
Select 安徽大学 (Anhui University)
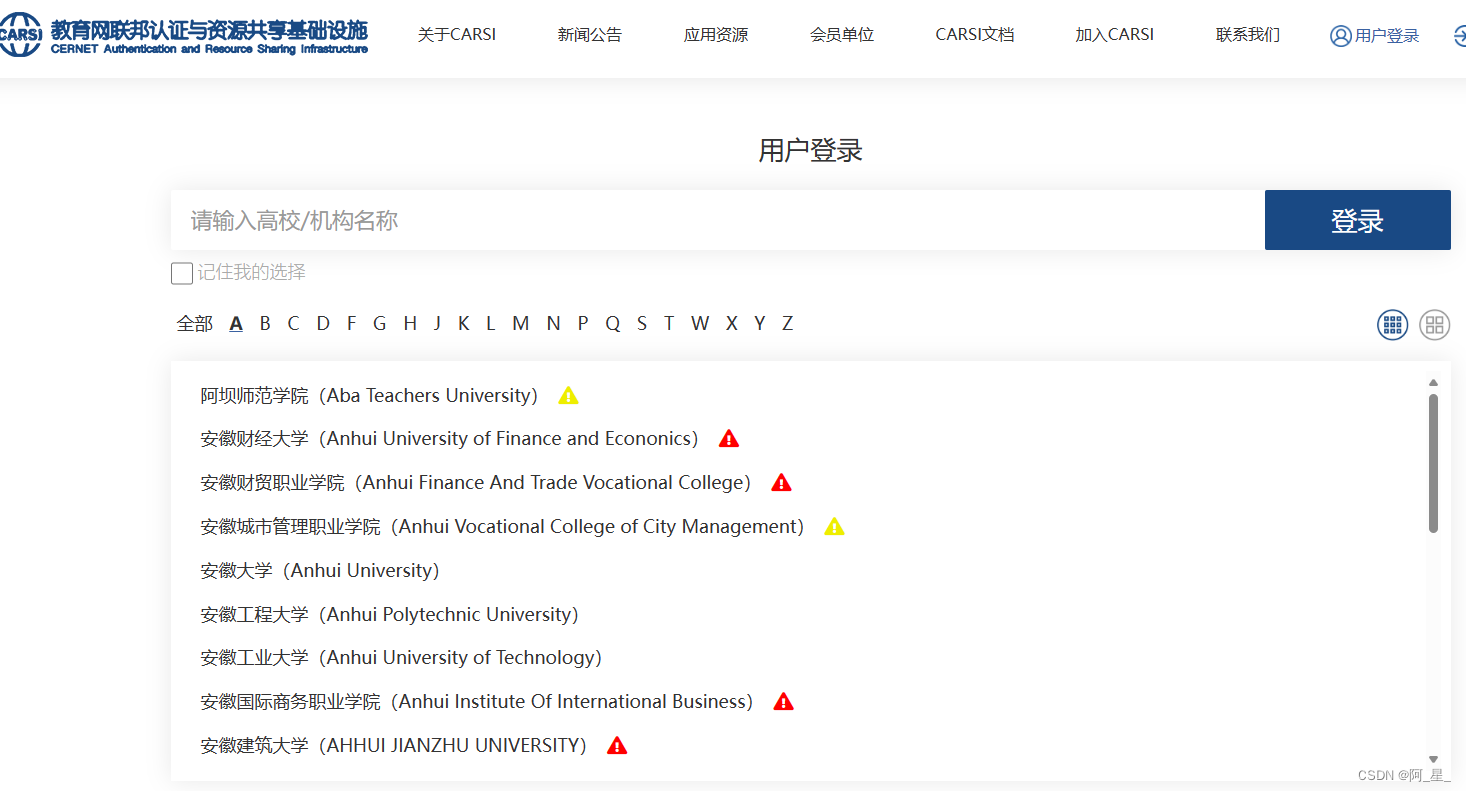pyautogui.click(x=320, y=570)
